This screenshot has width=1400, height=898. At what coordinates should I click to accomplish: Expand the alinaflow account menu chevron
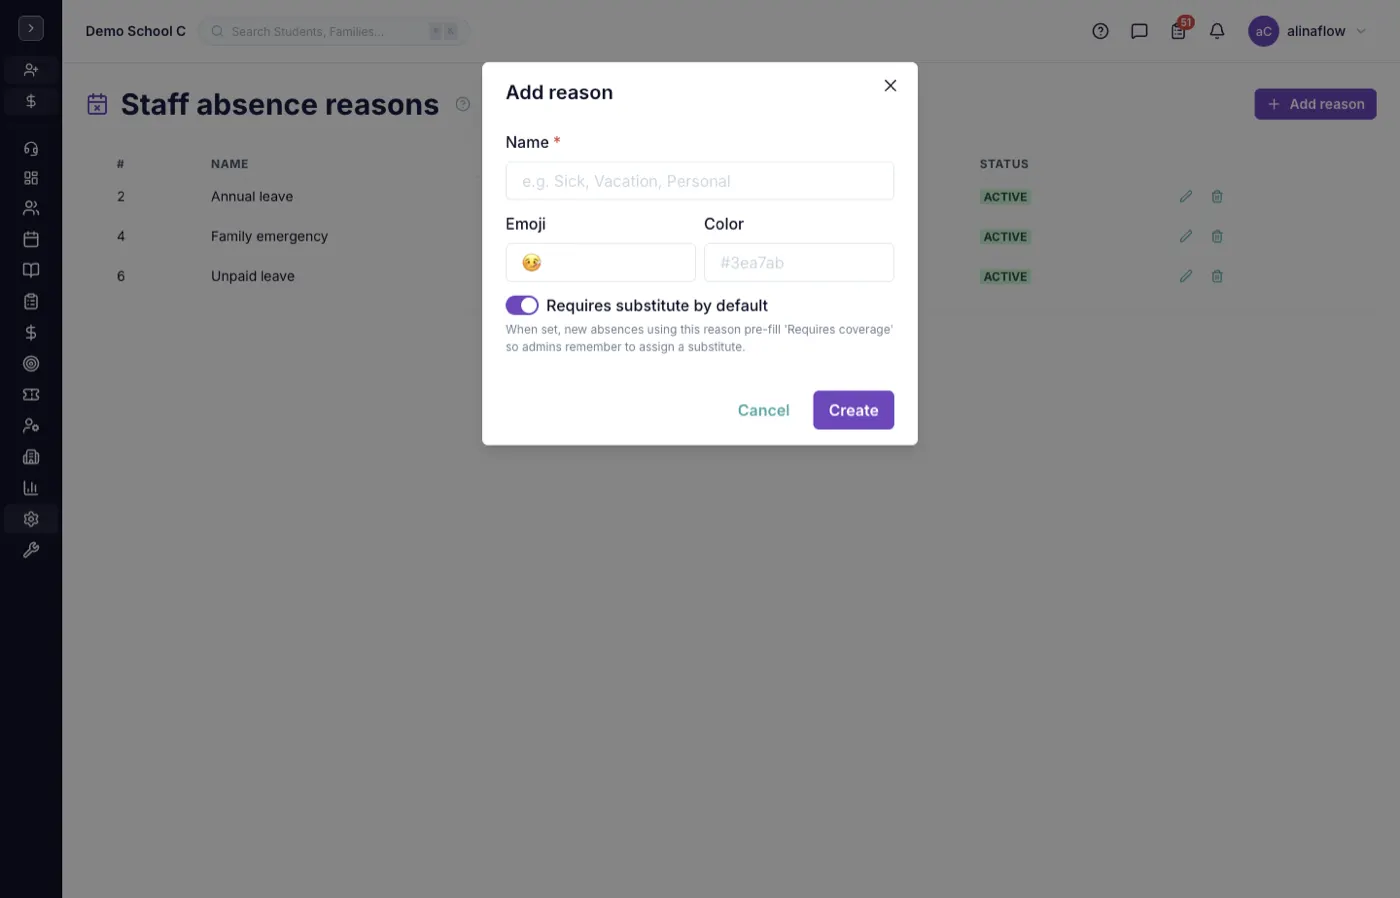1361,31
